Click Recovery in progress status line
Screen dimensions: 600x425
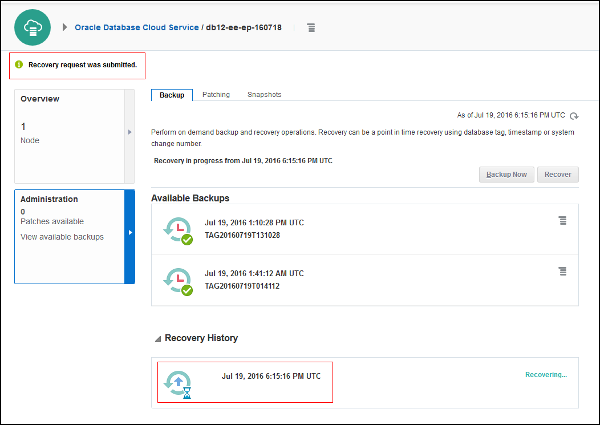pyautogui.click(x=243, y=161)
